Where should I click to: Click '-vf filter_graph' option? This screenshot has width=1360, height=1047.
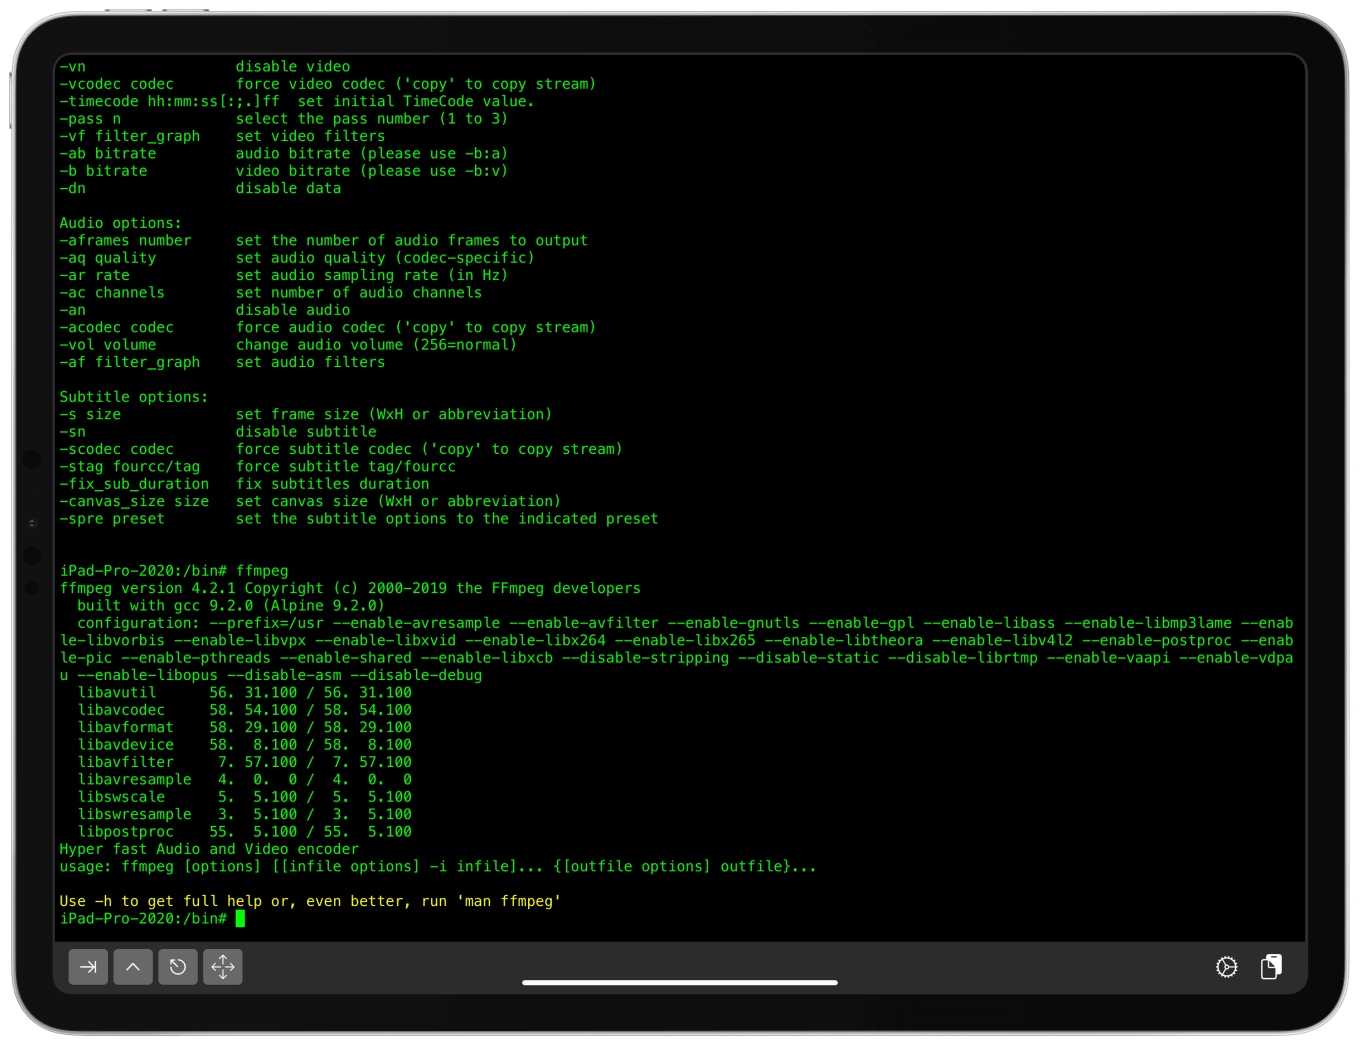(x=130, y=136)
